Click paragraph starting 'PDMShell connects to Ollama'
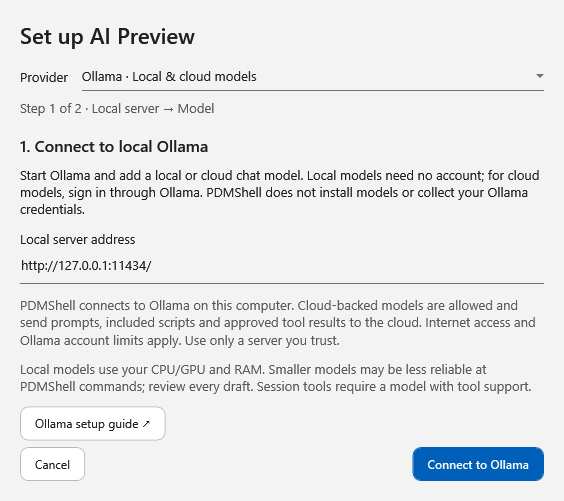 [x=278, y=323]
